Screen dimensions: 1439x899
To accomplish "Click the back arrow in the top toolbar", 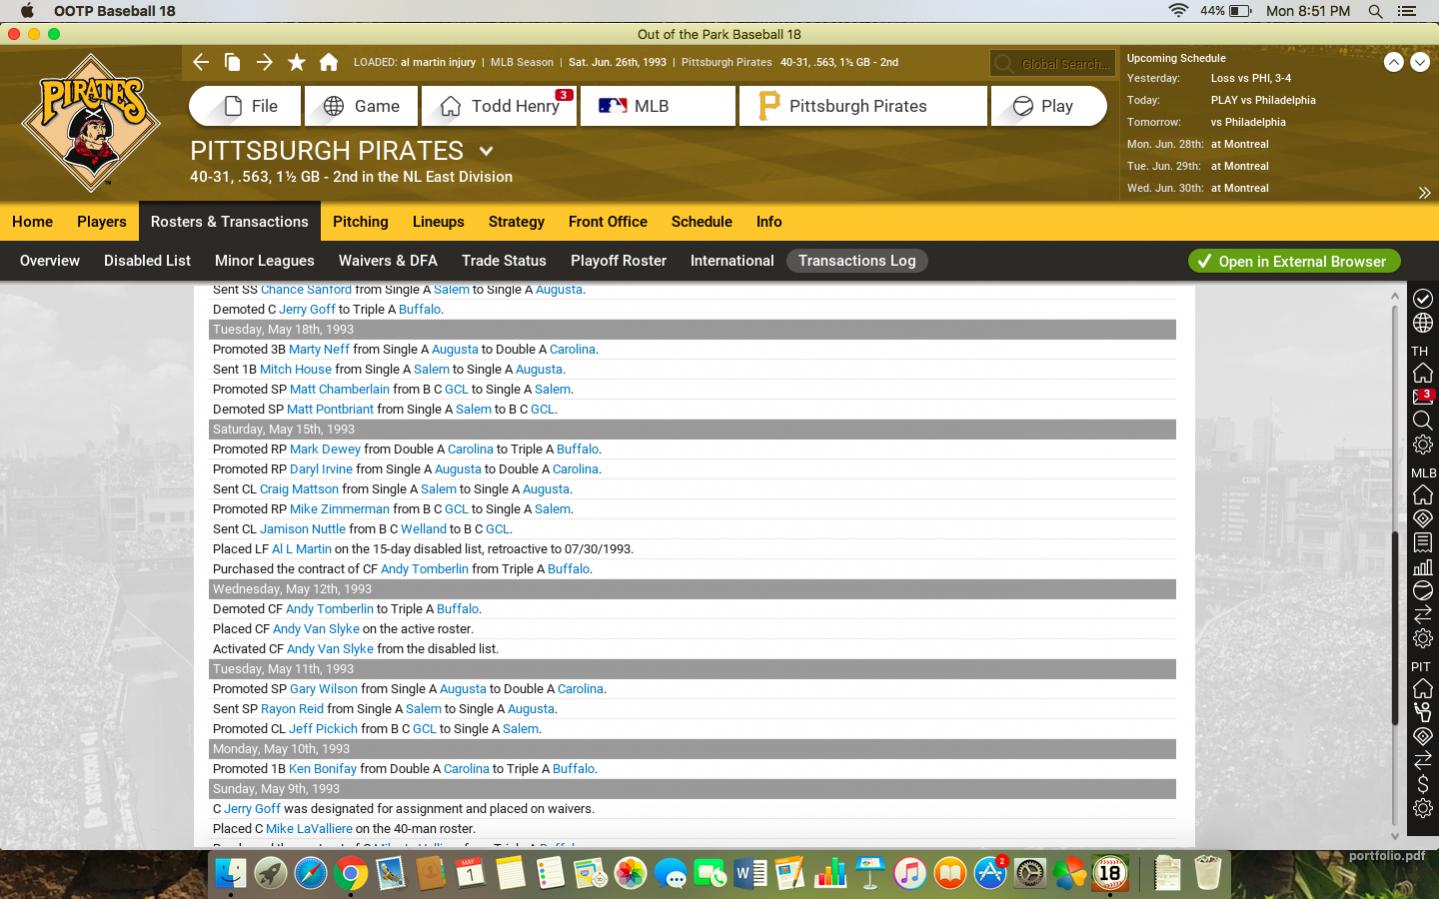I will (201, 62).
